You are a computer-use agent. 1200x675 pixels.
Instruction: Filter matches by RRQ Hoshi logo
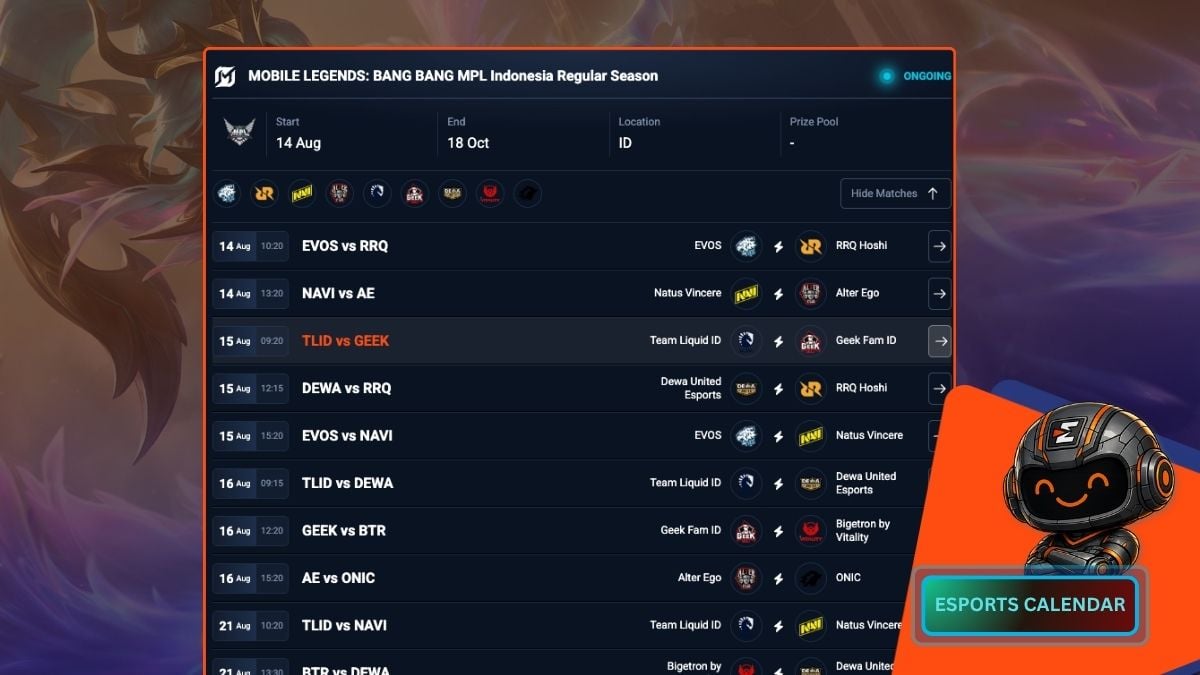(x=265, y=193)
